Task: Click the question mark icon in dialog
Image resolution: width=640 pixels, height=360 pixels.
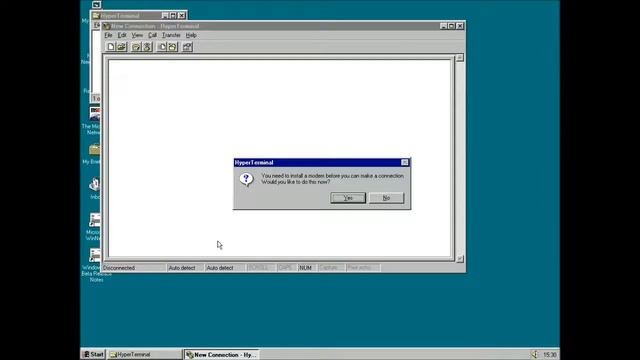Action: point(246,179)
